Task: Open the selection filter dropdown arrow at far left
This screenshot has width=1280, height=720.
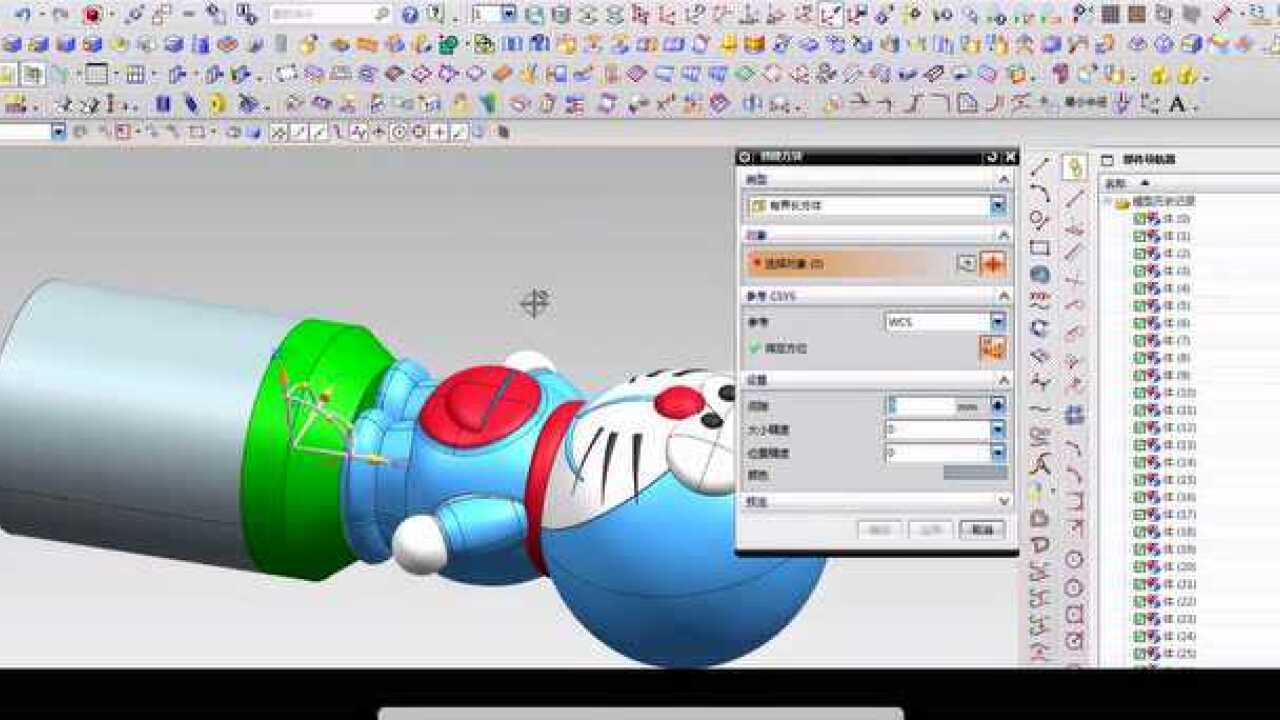Action: (58, 132)
